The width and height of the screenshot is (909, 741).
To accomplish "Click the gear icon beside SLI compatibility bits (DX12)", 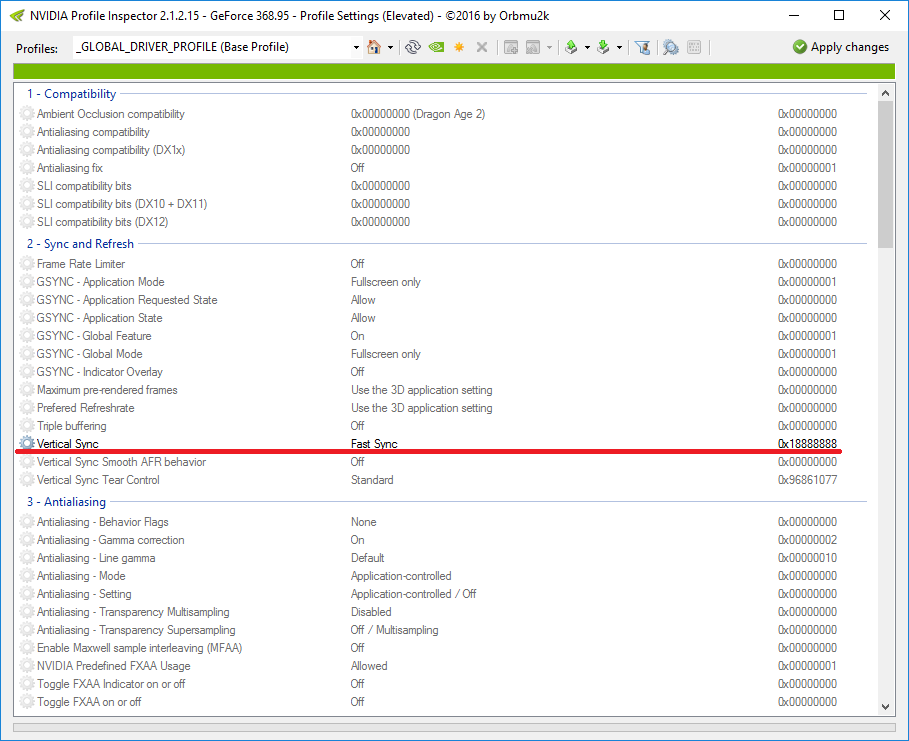I will (x=27, y=221).
